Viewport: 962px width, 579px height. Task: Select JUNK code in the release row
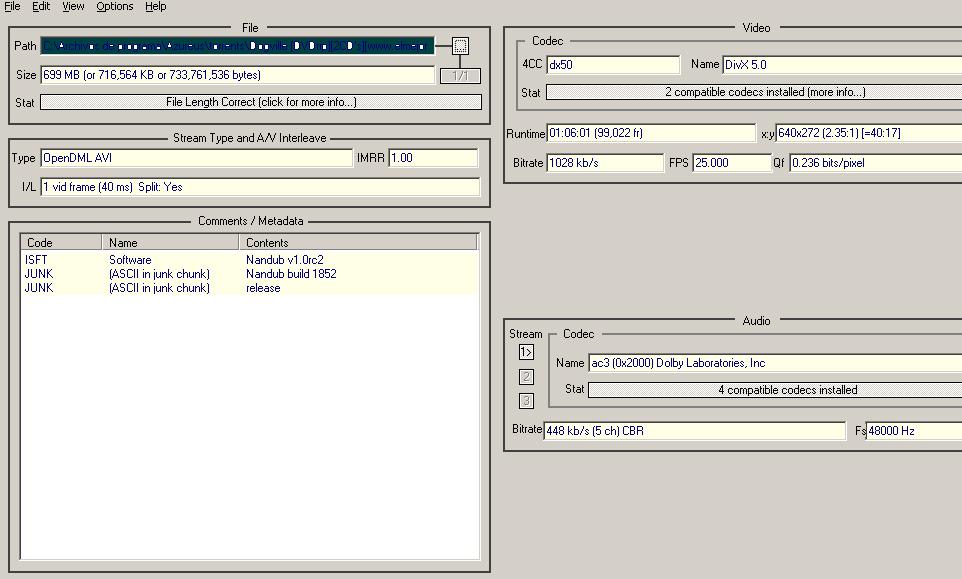pos(39,288)
